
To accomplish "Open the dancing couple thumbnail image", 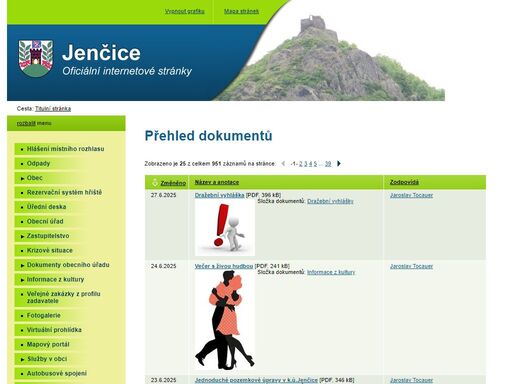I will pos(225,320).
